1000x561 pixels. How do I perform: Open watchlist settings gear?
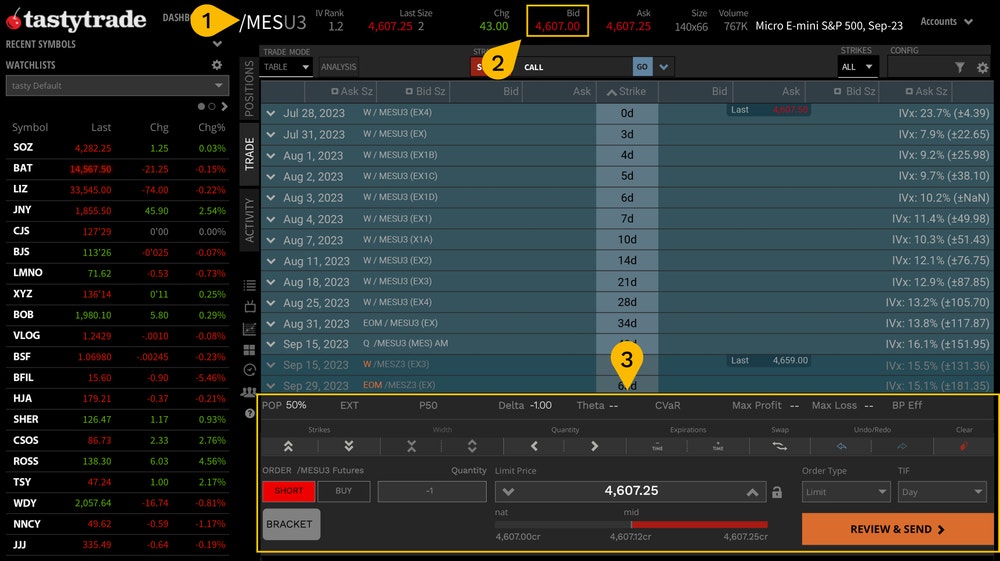click(217, 65)
